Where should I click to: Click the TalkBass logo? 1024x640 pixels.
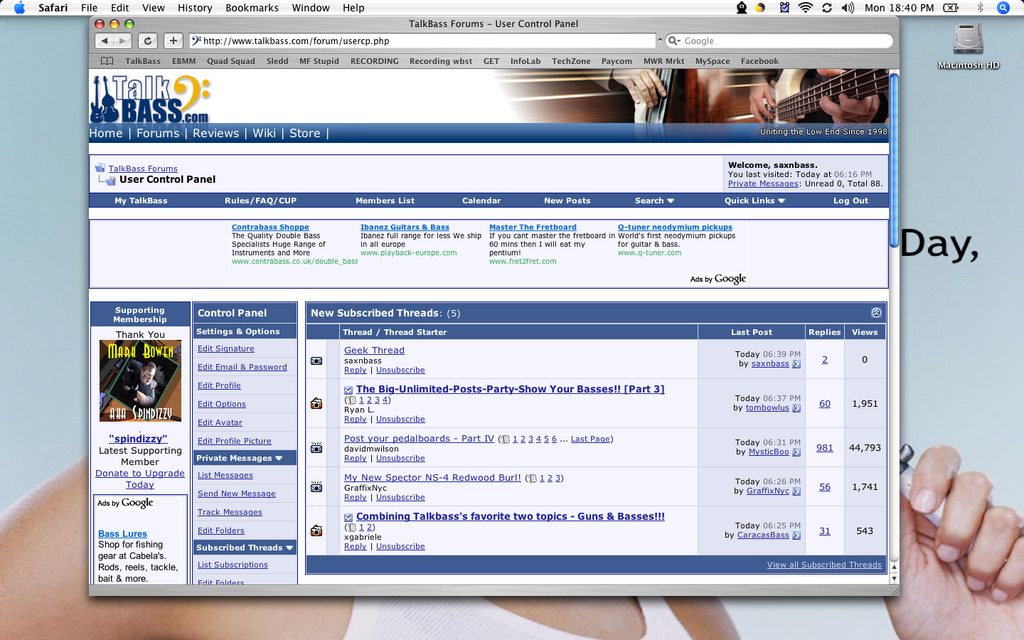[x=151, y=99]
